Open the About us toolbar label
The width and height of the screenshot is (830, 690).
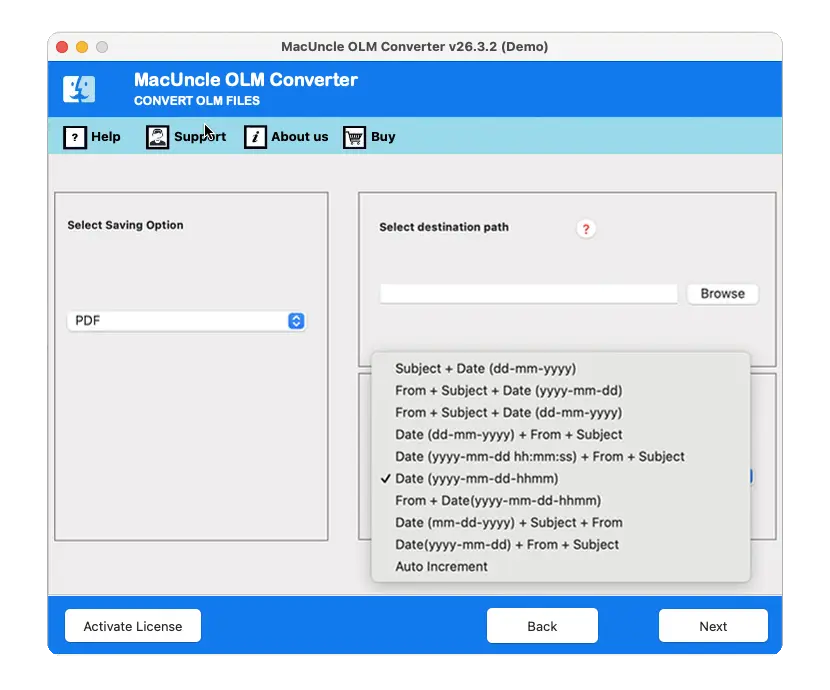(300, 137)
